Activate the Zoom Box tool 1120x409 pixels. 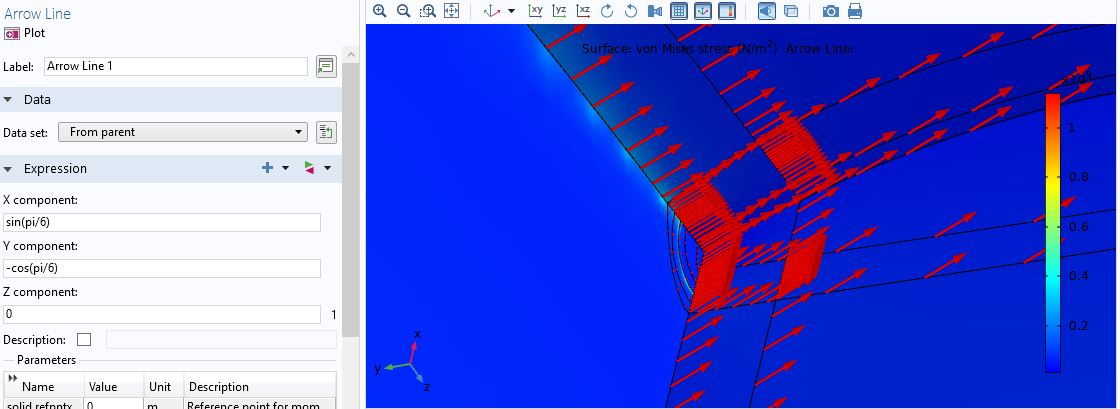tap(428, 11)
